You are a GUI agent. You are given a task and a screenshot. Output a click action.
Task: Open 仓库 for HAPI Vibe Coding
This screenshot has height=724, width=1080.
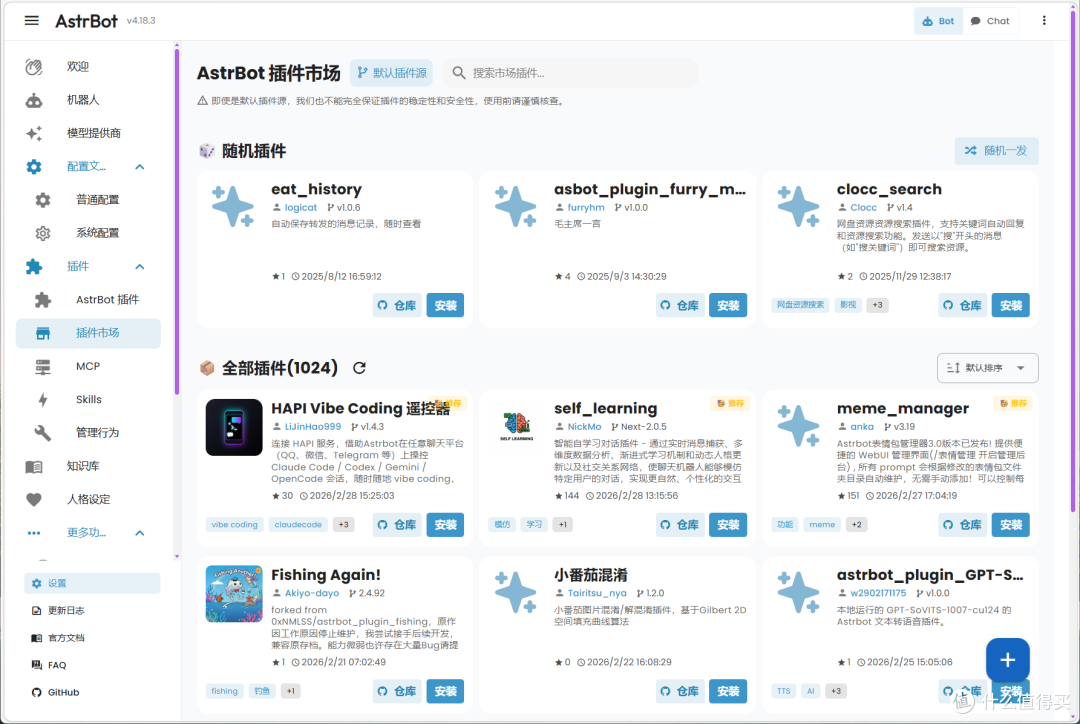[x=397, y=525]
